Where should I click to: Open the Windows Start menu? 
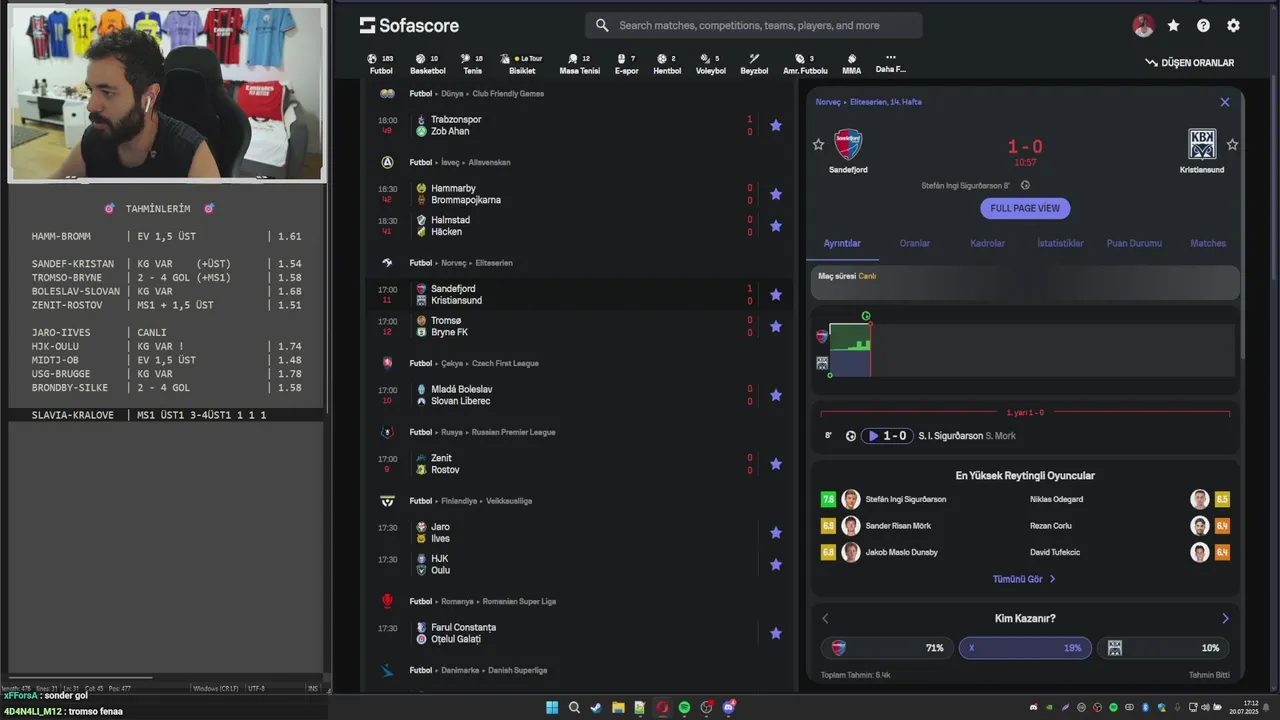tap(552, 707)
